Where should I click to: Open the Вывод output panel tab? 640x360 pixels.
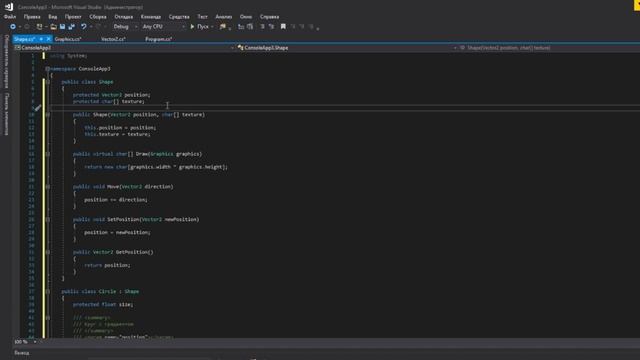(x=22, y=353)
